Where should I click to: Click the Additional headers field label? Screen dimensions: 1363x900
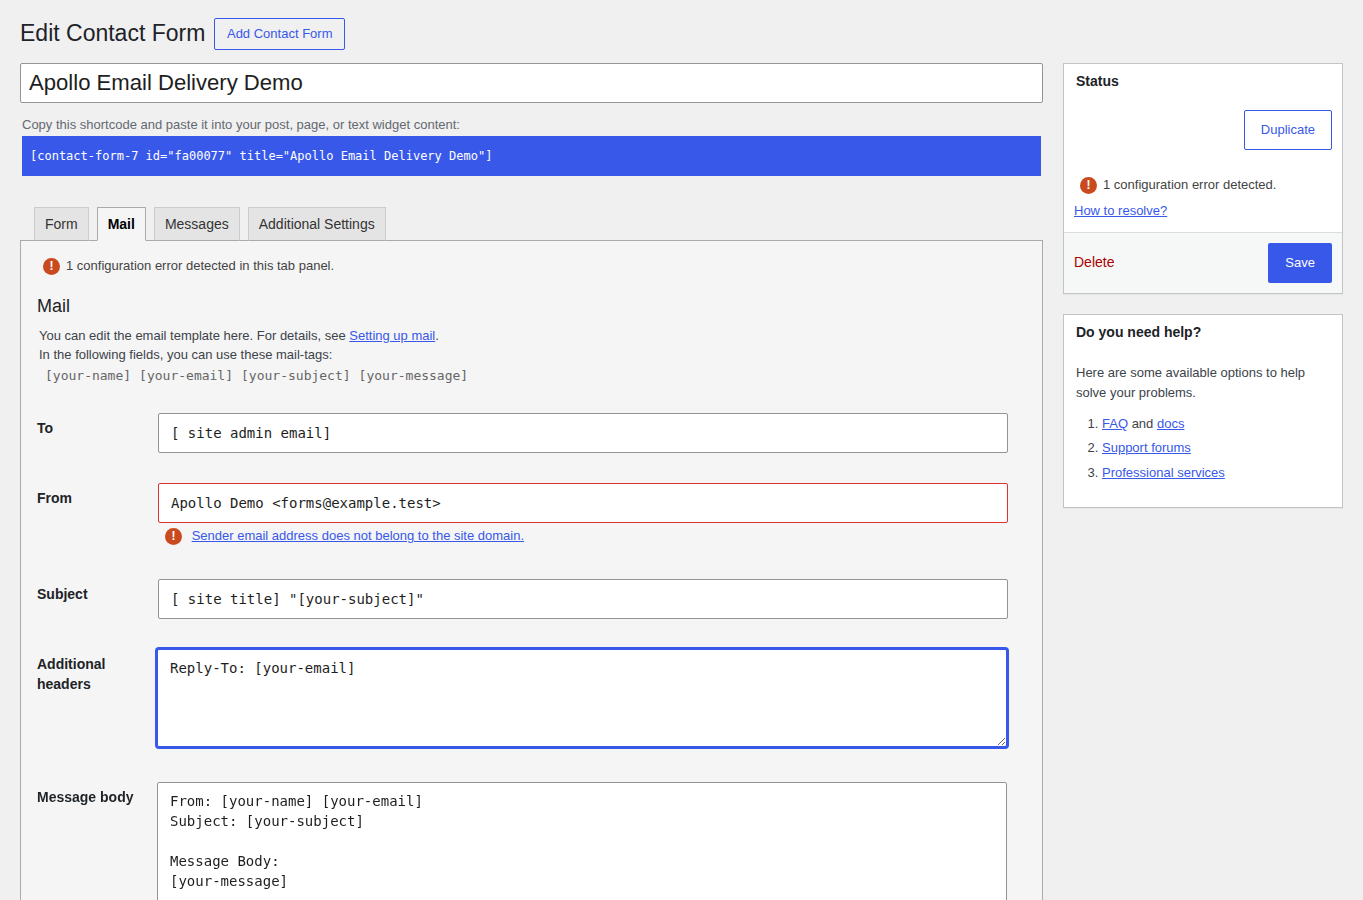click(71, 674)
